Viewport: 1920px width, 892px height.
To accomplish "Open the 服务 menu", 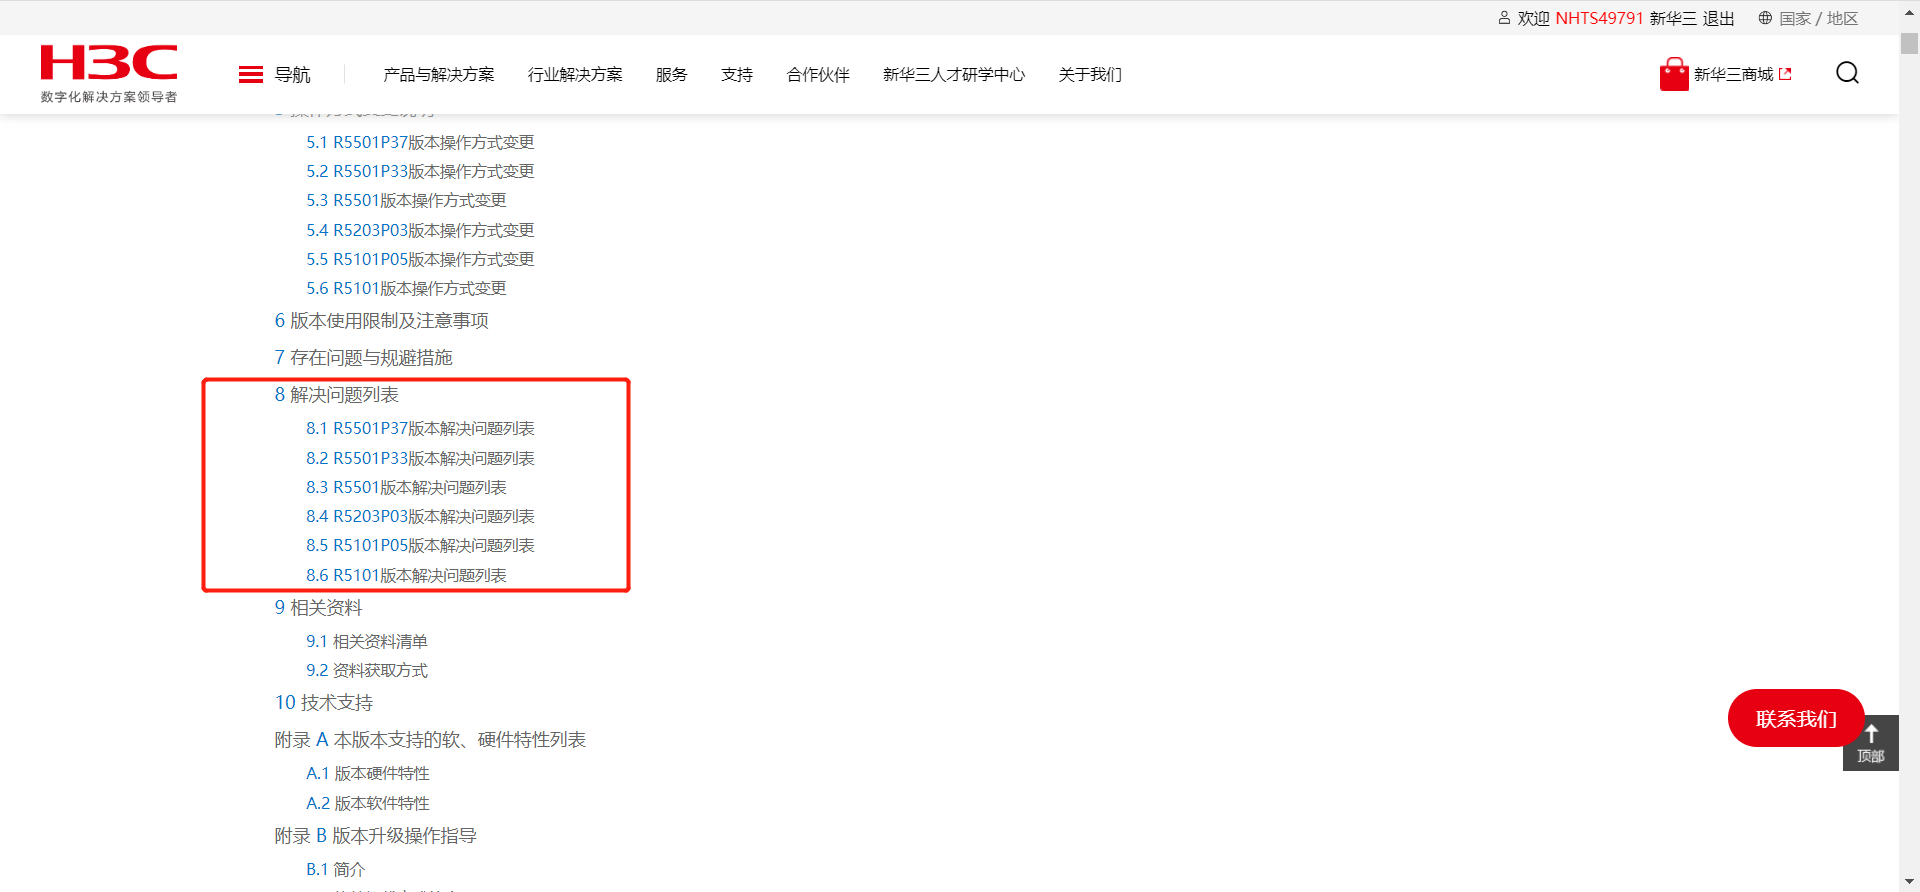I will tap(672, 75).
